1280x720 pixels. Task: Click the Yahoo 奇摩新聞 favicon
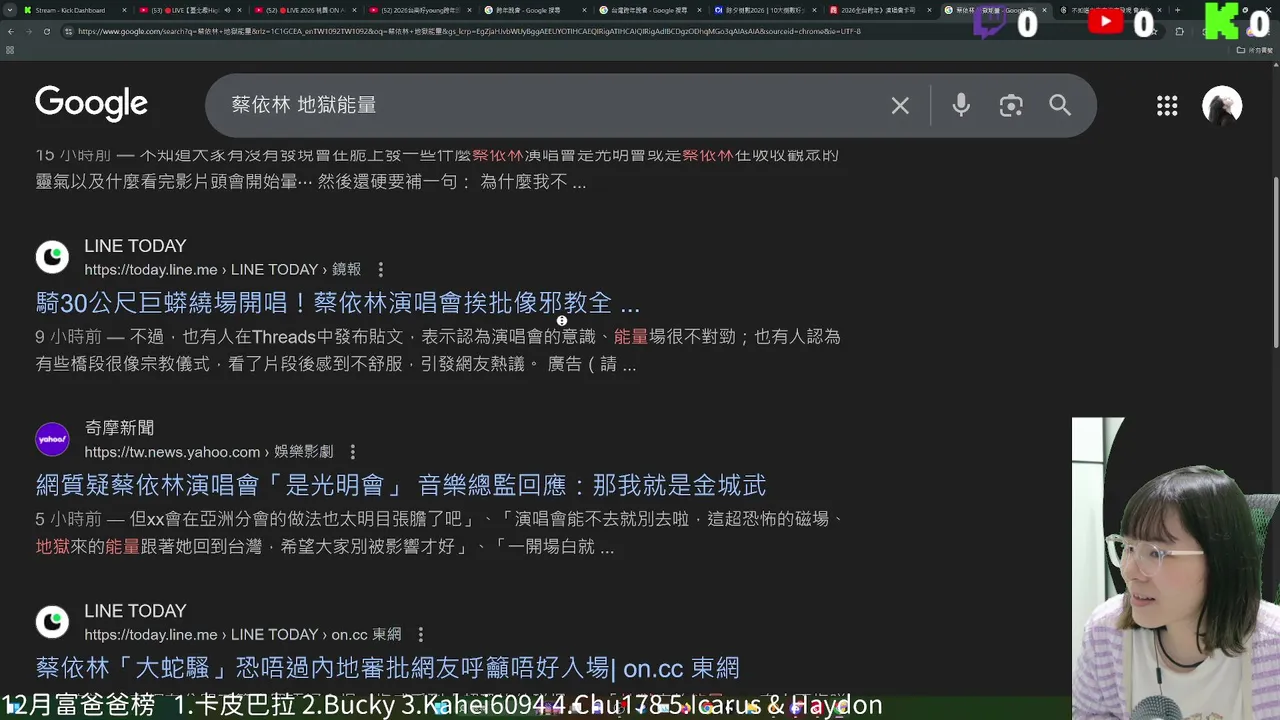point(52,439)
